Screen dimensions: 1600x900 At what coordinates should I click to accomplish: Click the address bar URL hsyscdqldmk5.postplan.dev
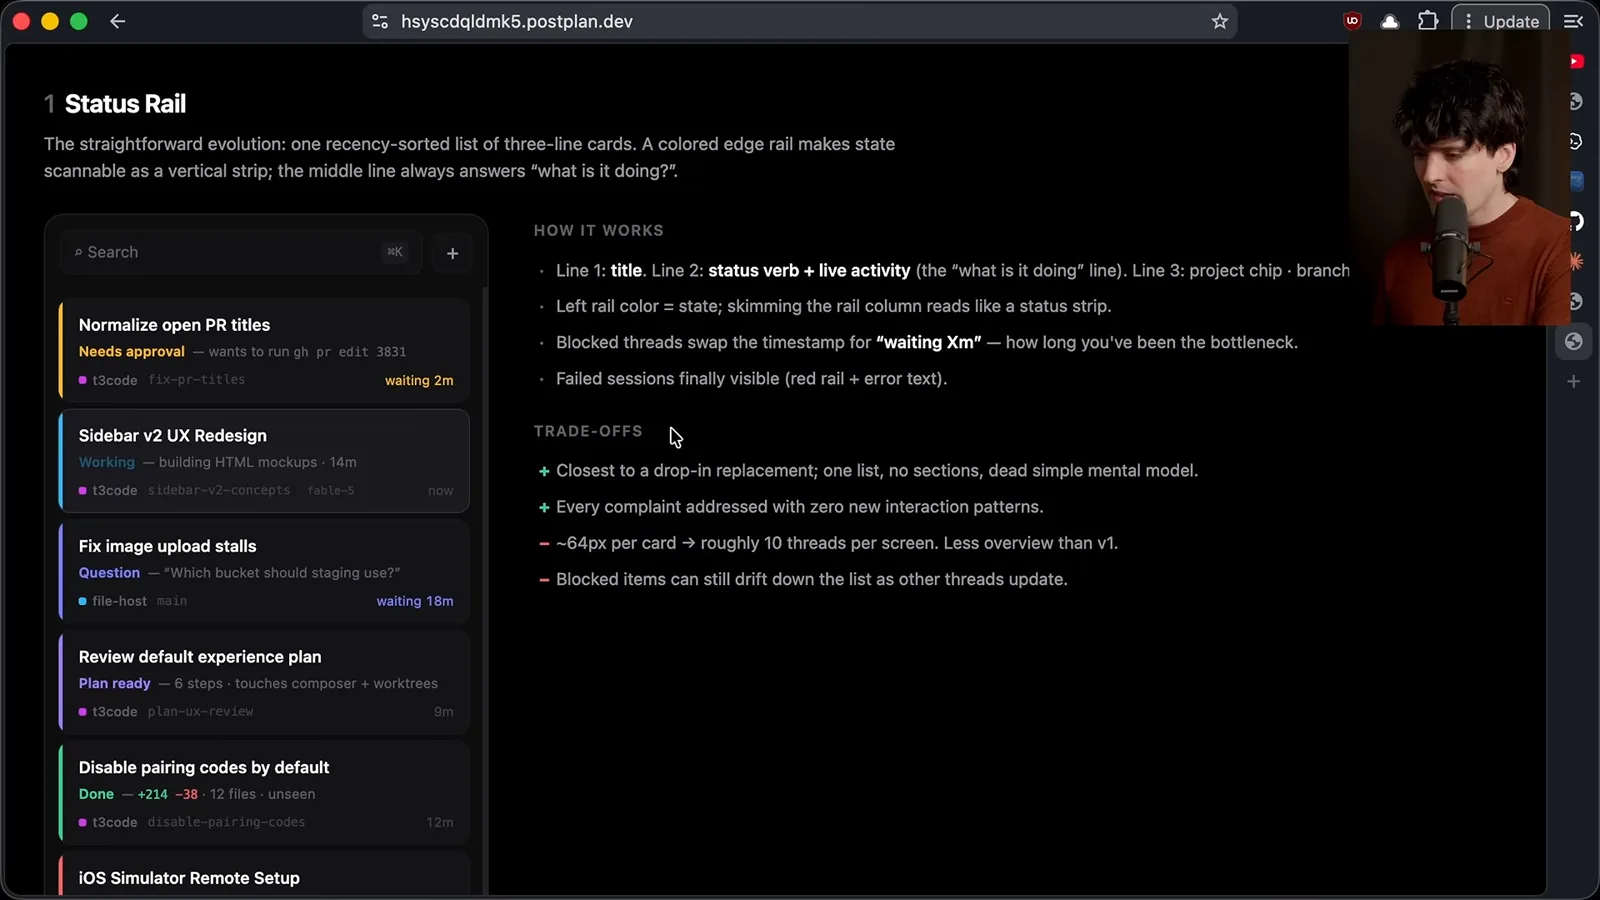(x=516, y=21)
